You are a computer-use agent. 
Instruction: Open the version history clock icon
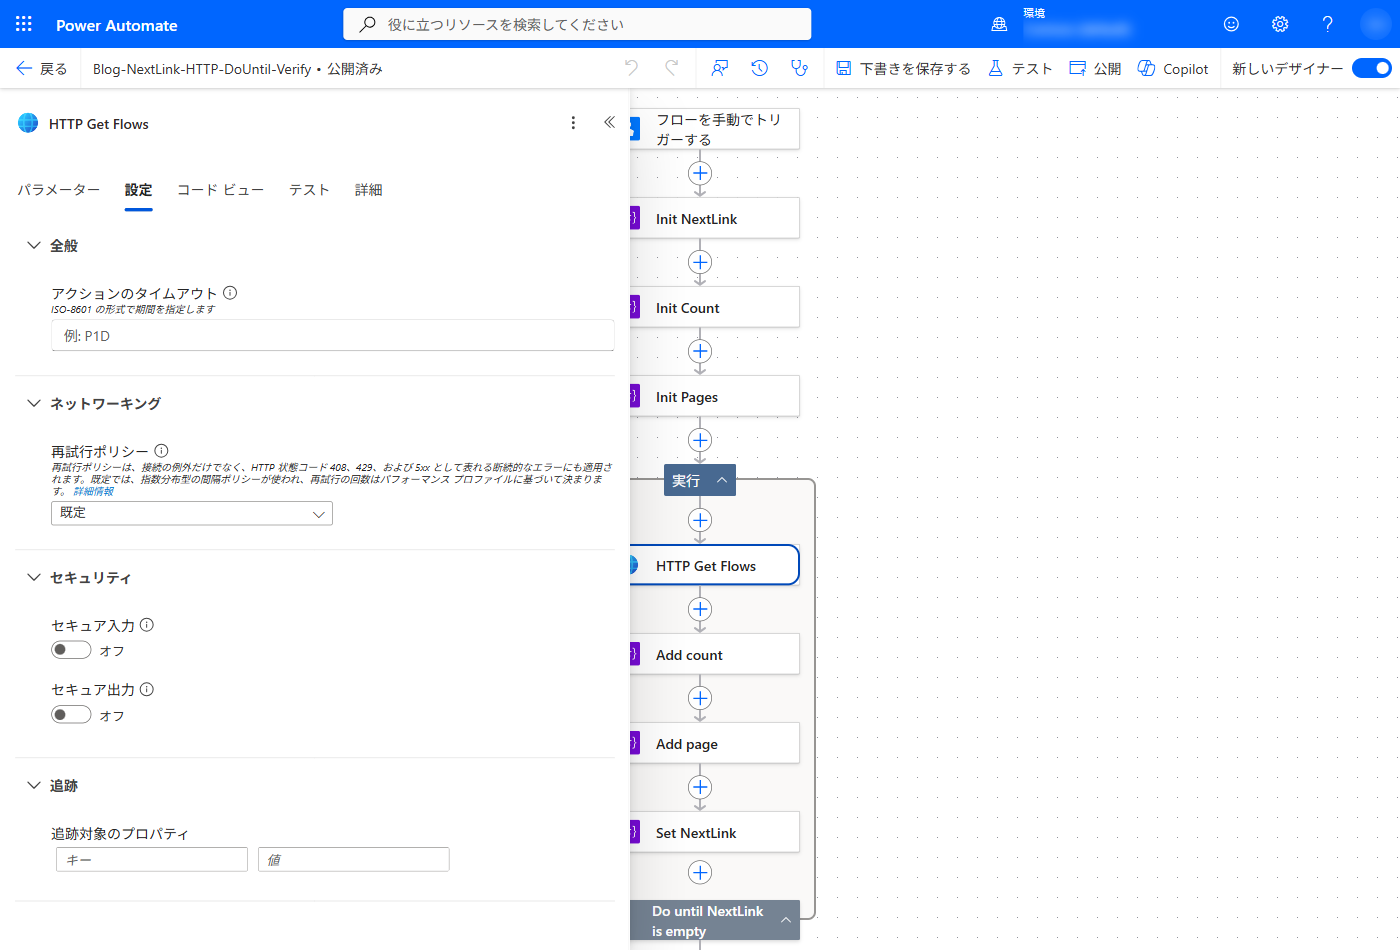[759, 68]
